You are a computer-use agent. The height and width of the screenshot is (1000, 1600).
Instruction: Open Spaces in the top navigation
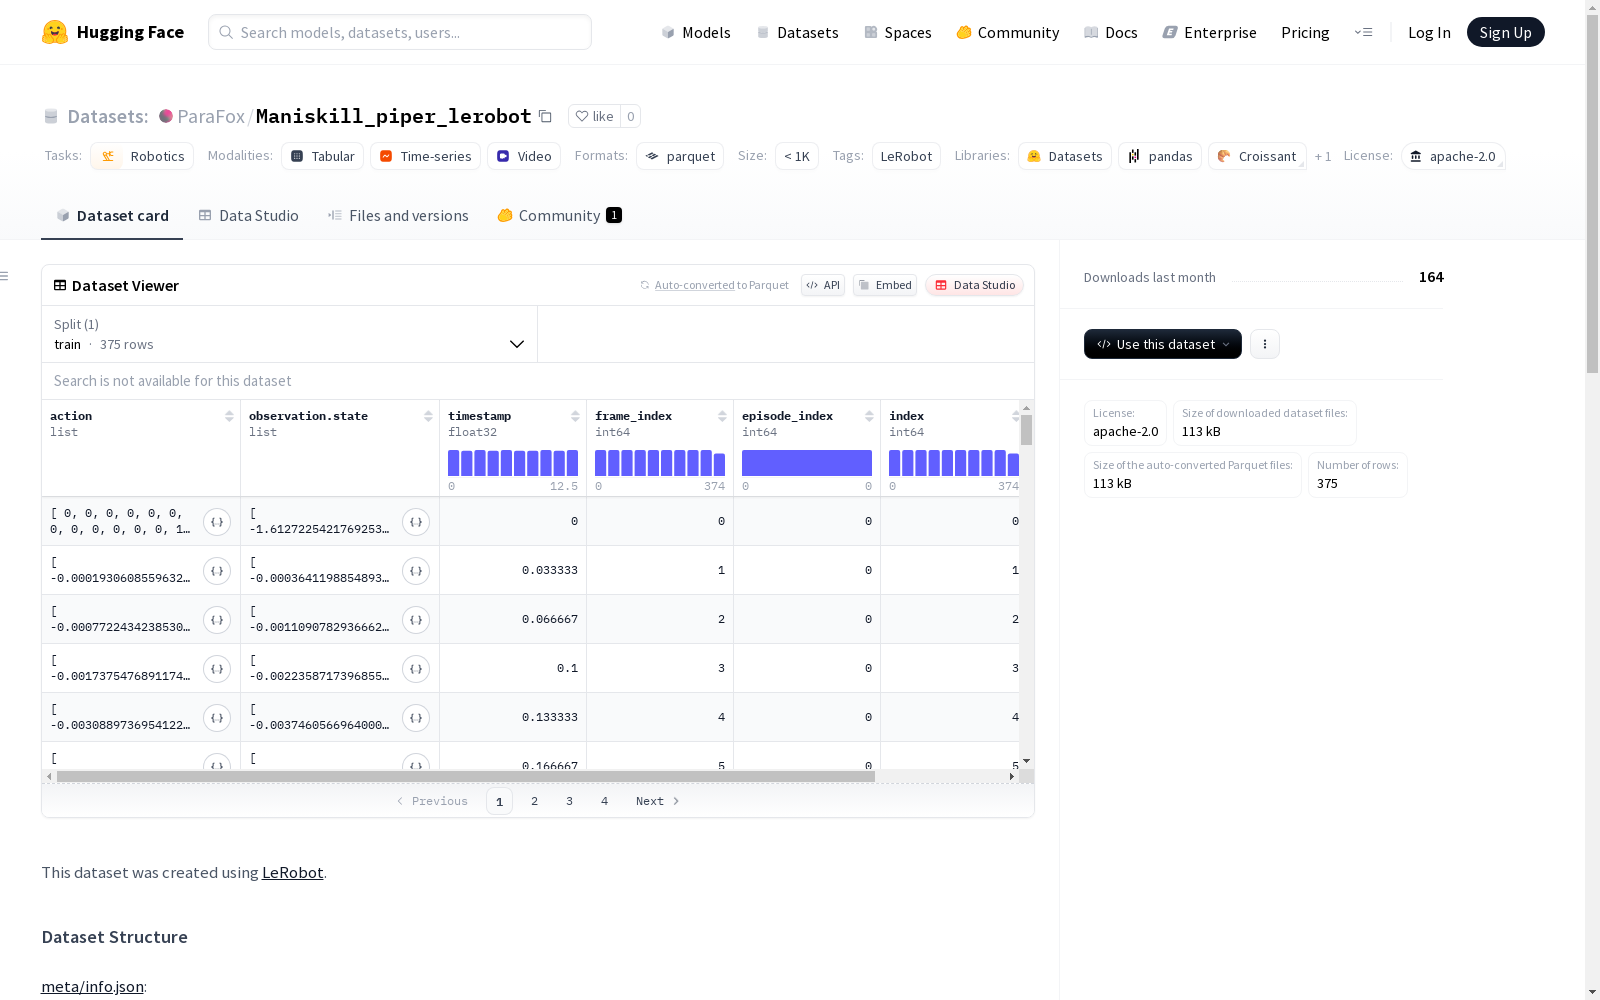point(898,32)
